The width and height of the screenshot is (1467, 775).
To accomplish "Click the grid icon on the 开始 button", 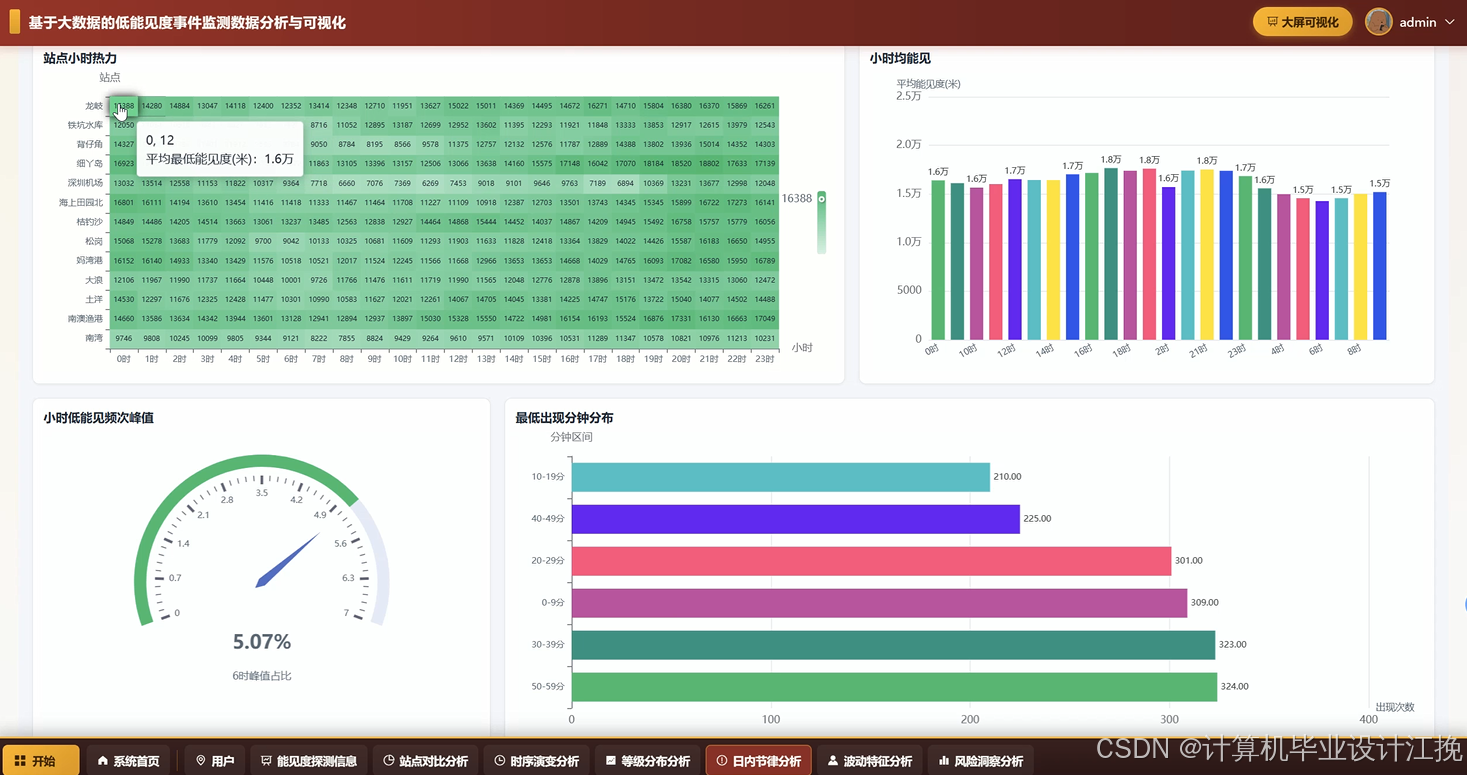I will (20, 761).
